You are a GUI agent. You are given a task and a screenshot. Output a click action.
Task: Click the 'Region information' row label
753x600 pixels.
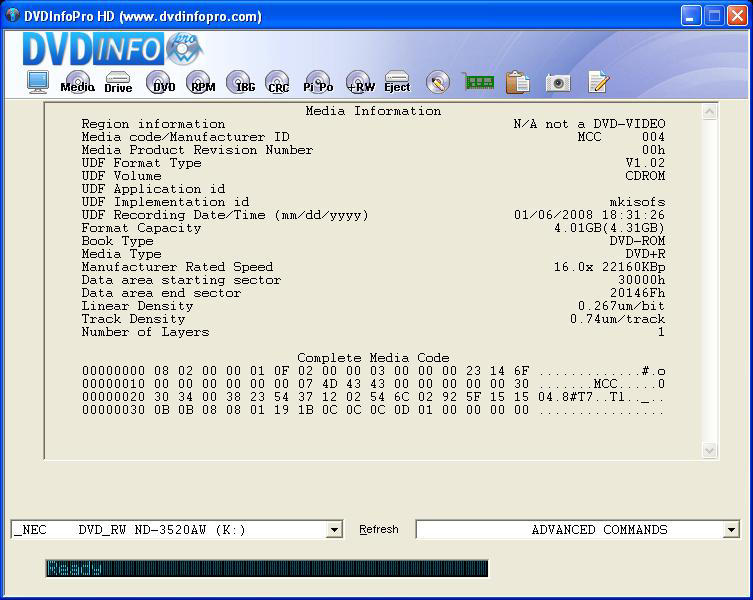(153, 124)
